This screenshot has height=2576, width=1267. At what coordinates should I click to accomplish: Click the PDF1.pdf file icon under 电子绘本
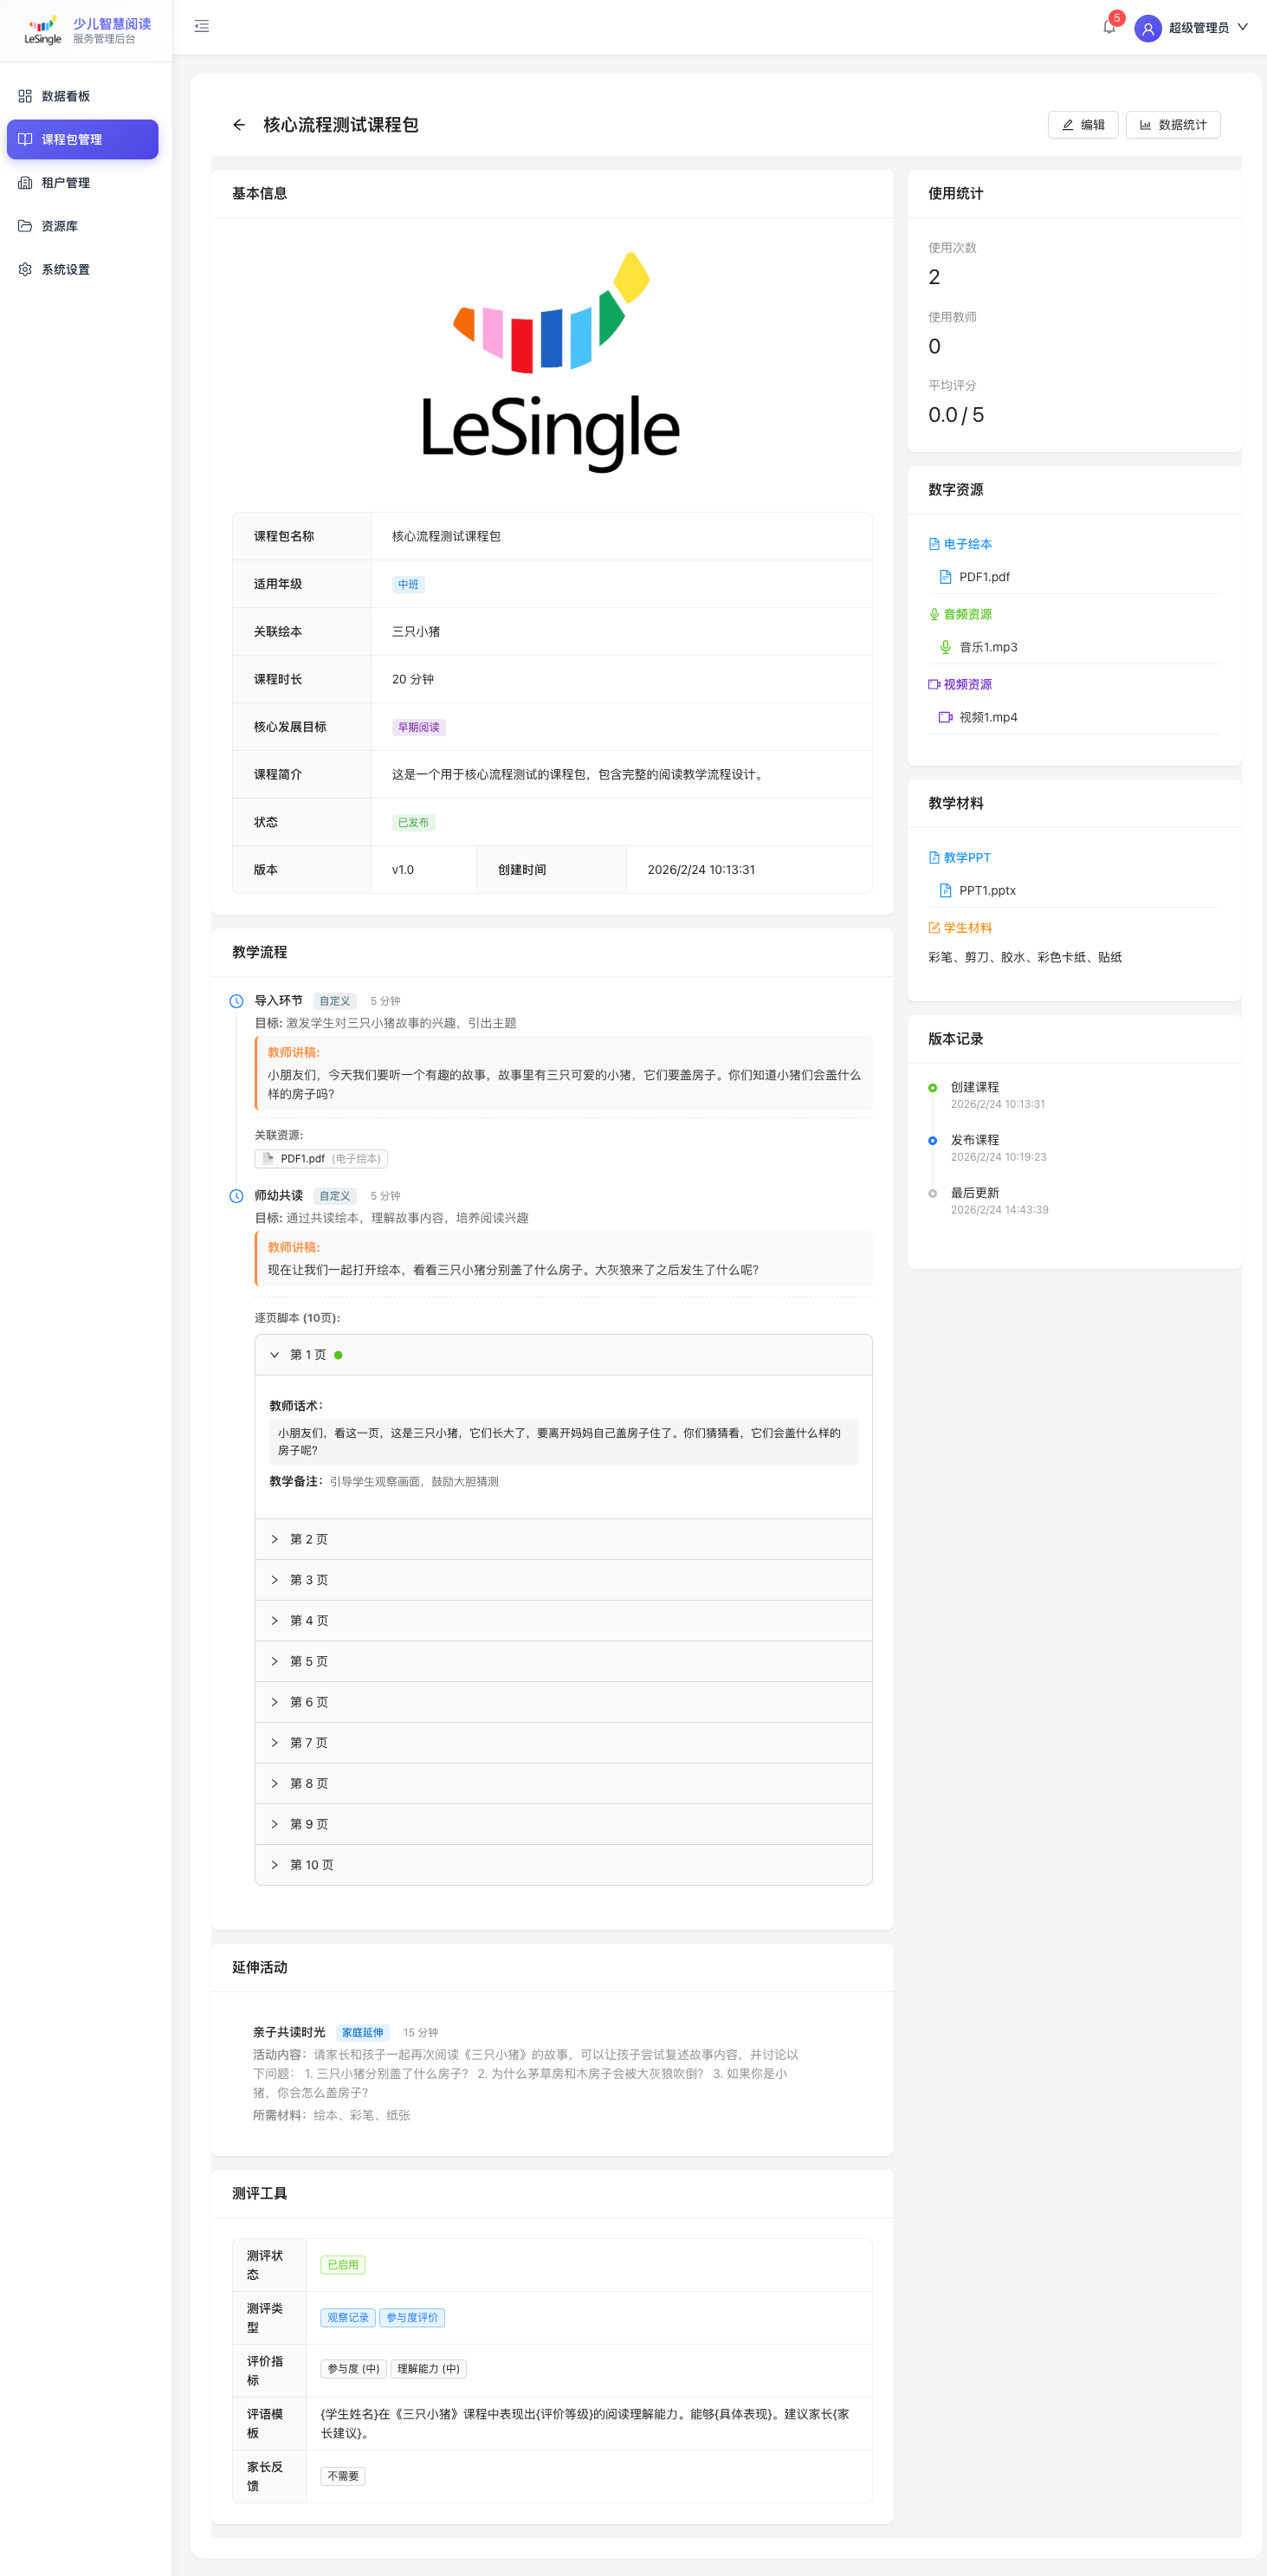(x=945, y=577)
